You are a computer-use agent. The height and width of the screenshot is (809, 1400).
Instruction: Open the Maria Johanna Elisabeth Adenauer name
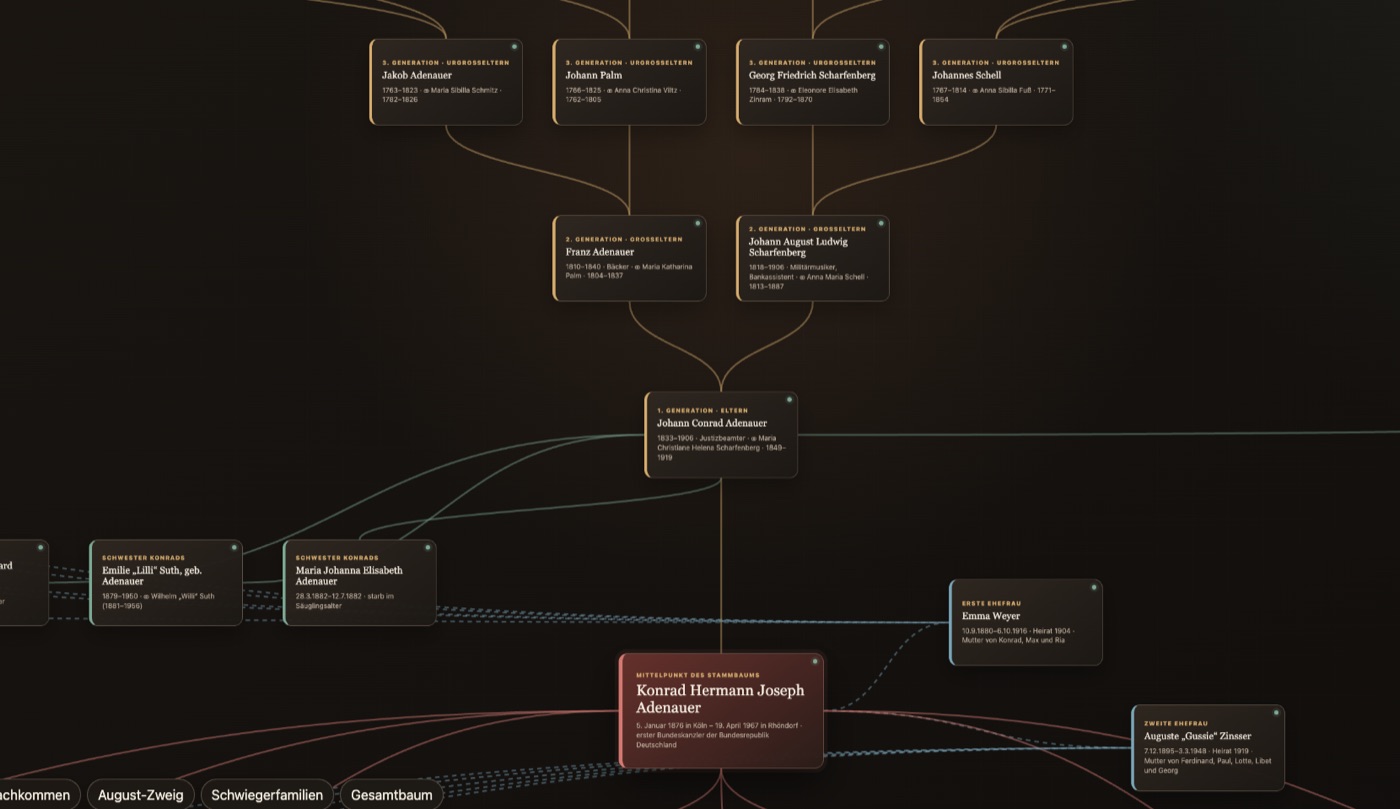click(349, 576)
